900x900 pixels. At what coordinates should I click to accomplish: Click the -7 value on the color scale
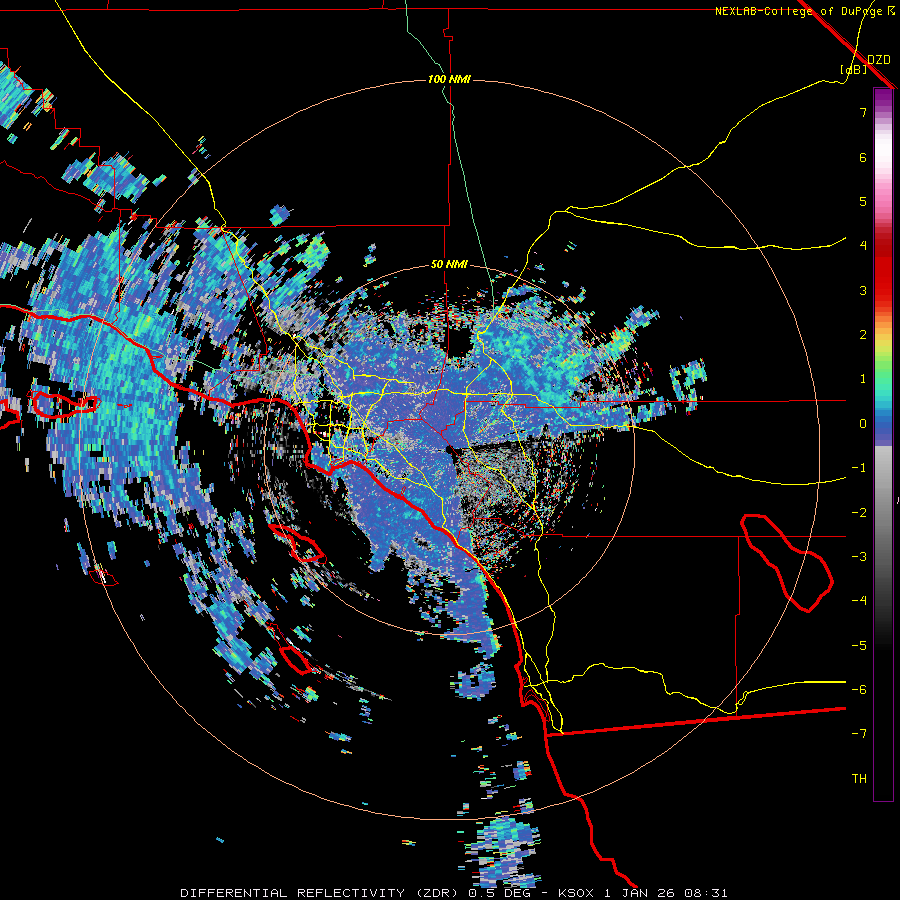(x=859, y=734)
